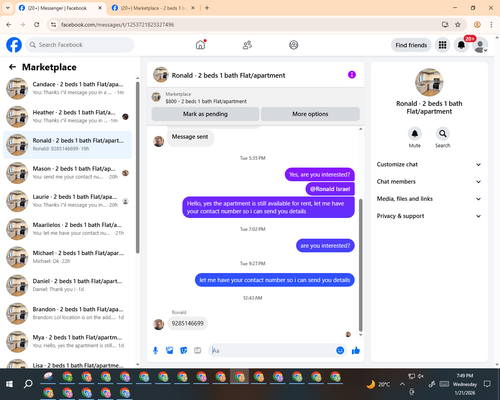Open the Groups icon in top navigation

[x=294, y=45]
